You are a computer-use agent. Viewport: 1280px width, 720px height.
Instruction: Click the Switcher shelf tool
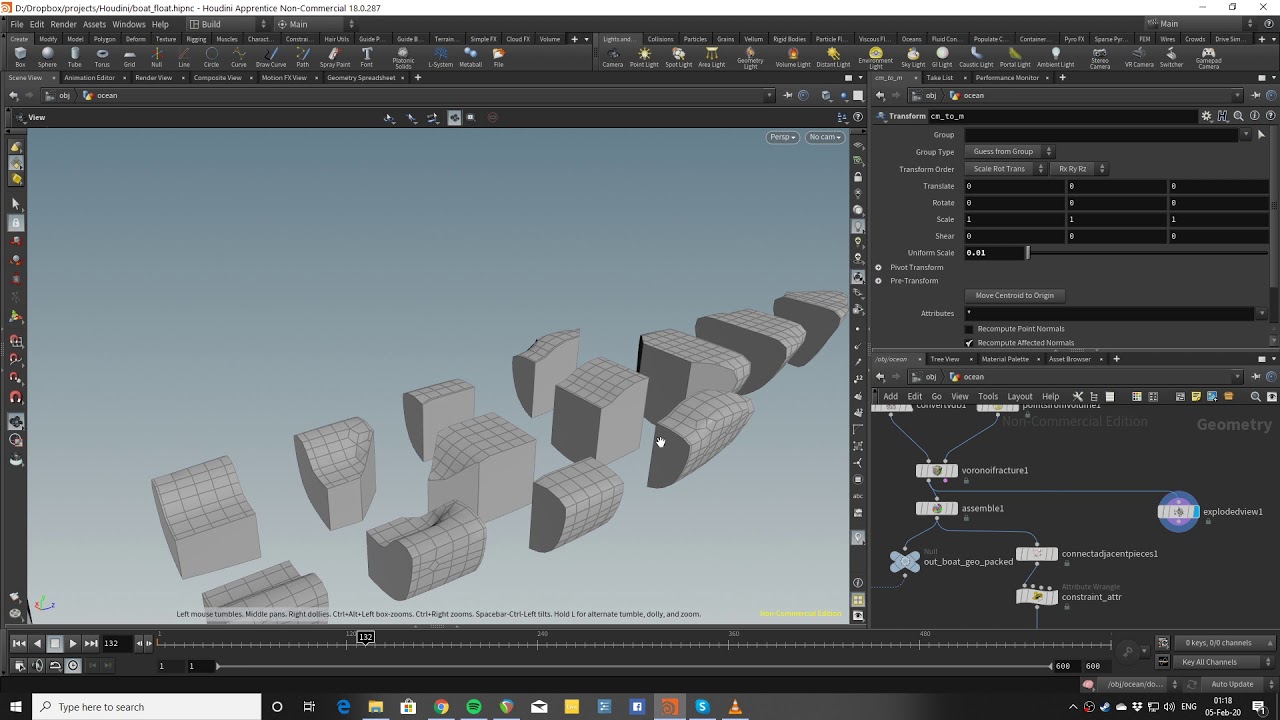(1171, 58)
